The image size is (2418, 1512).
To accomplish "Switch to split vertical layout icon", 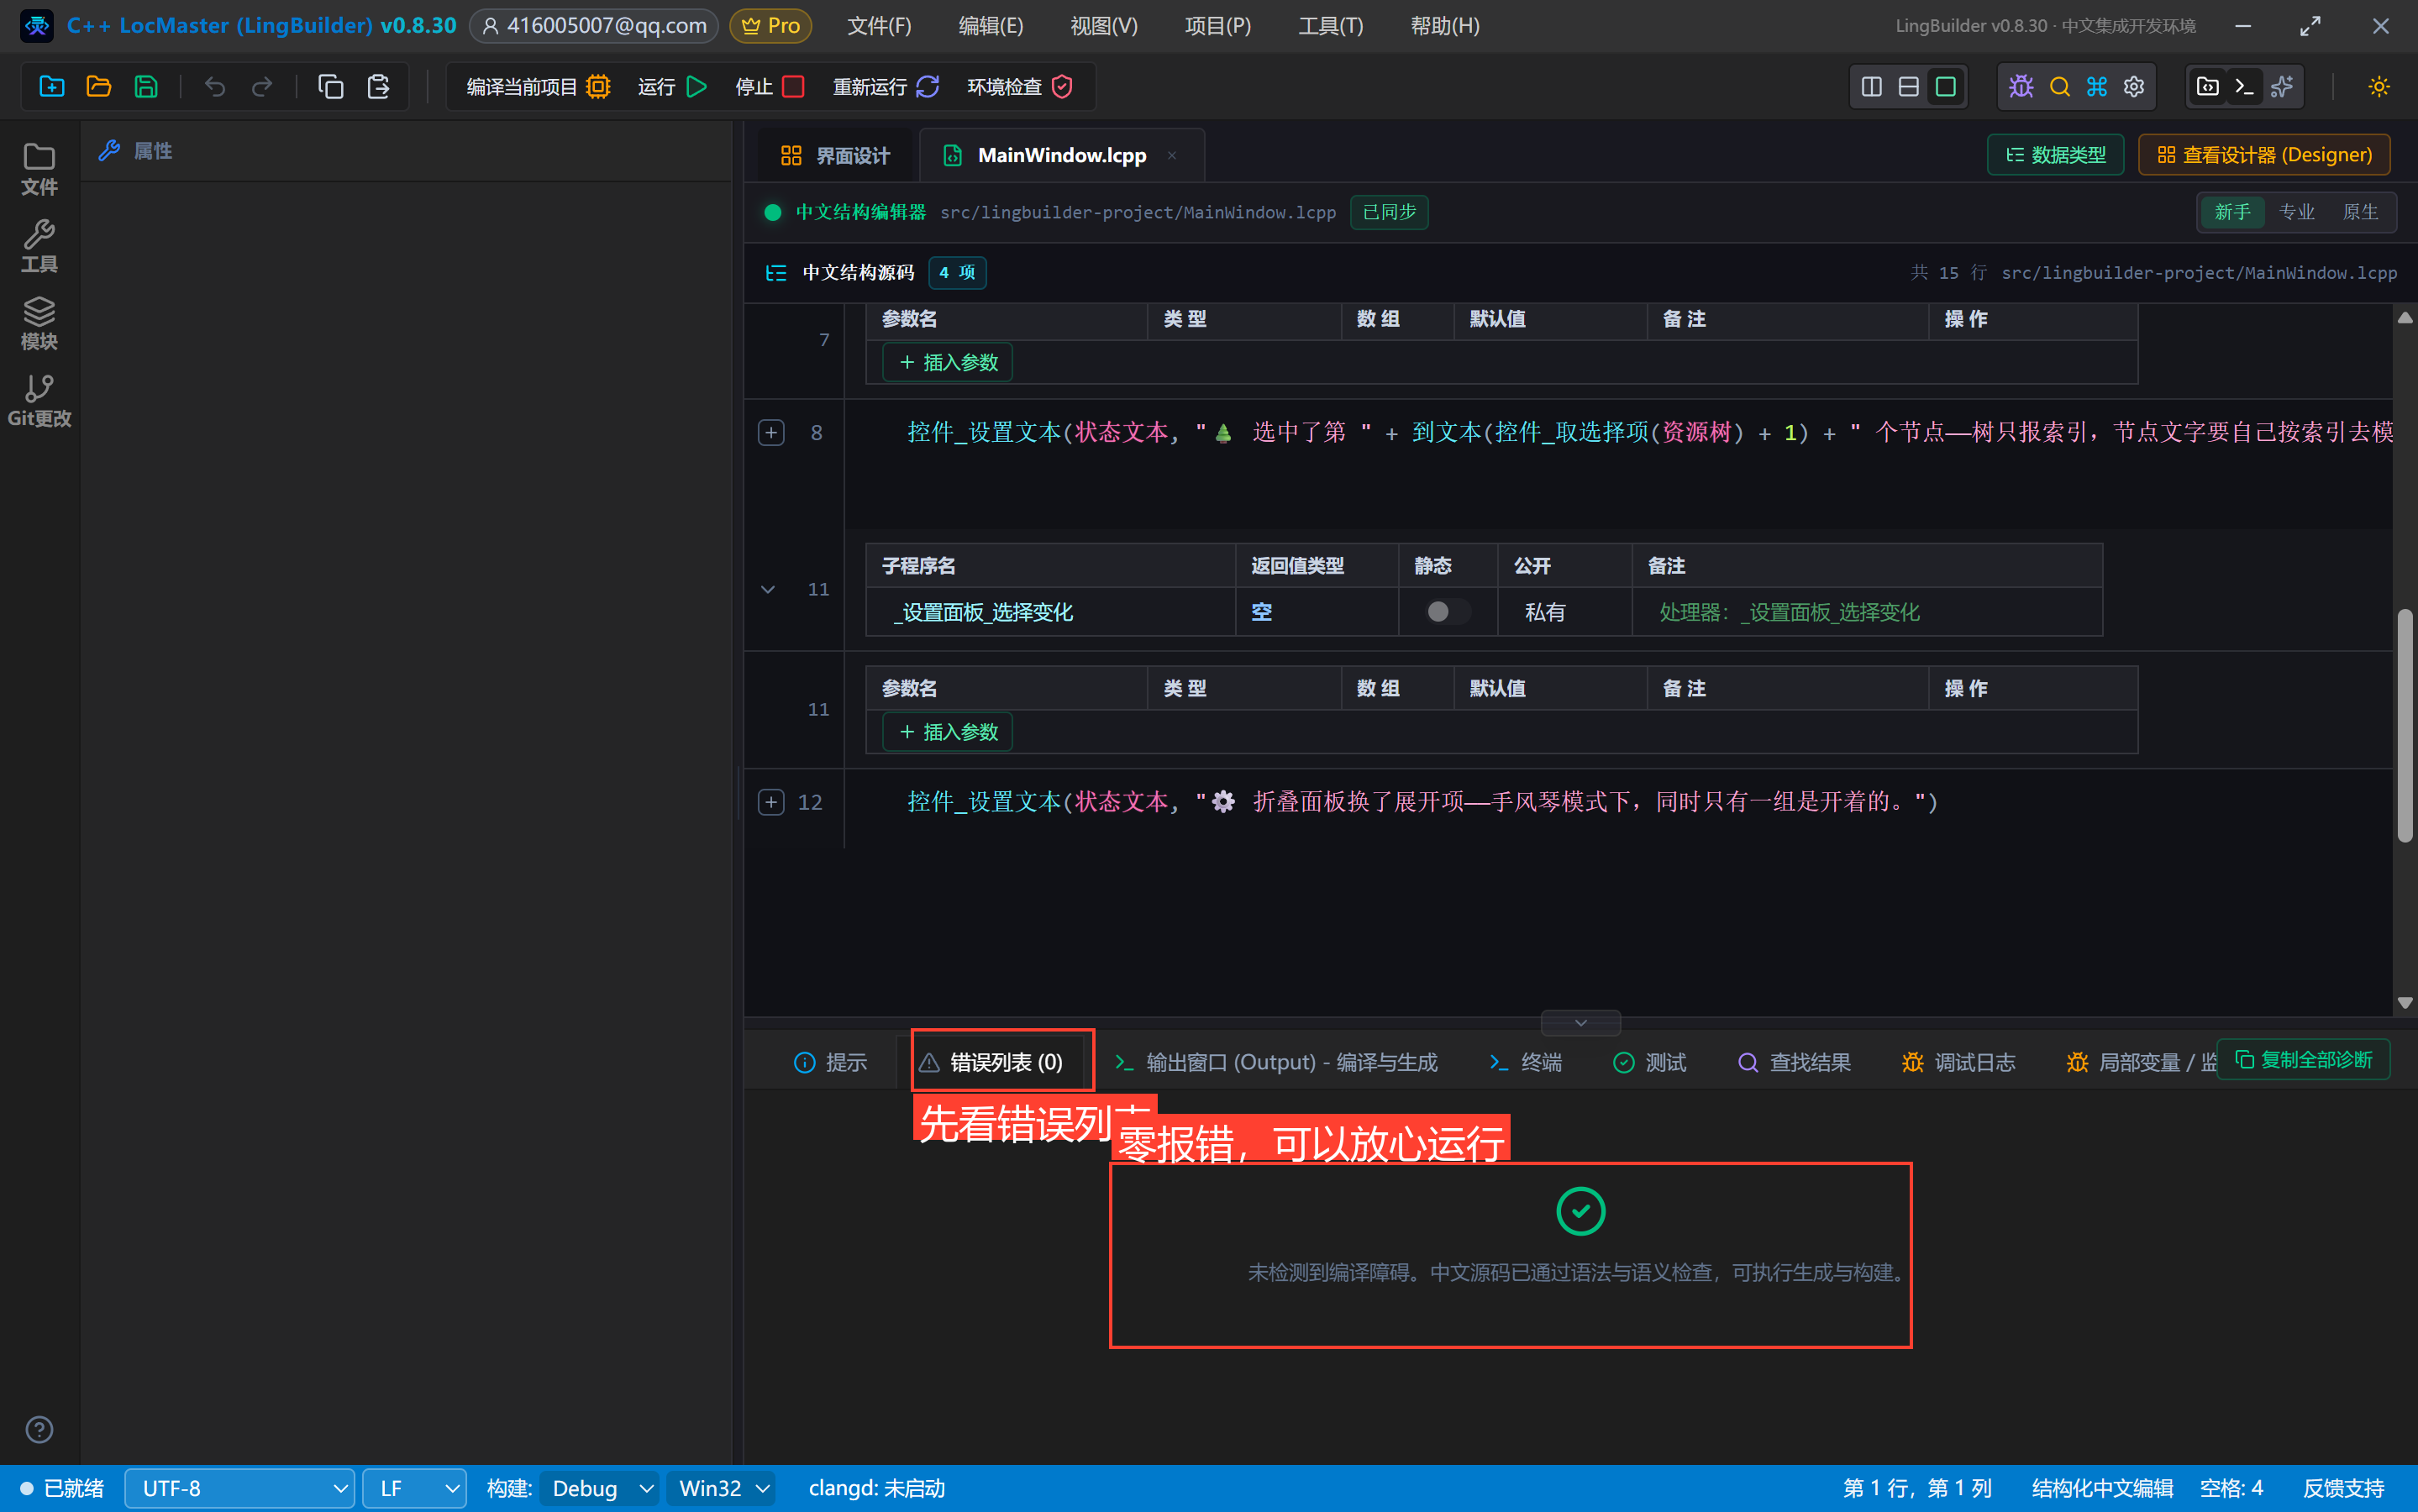I will [x=1872, y=87].
